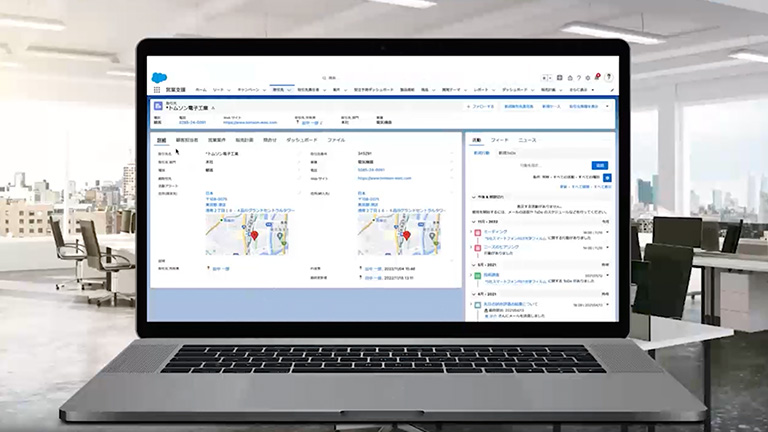The height and width of the screenshot is (432, 768).
Task: Click the Salesforce cloud logo
Action: (159, 77)
